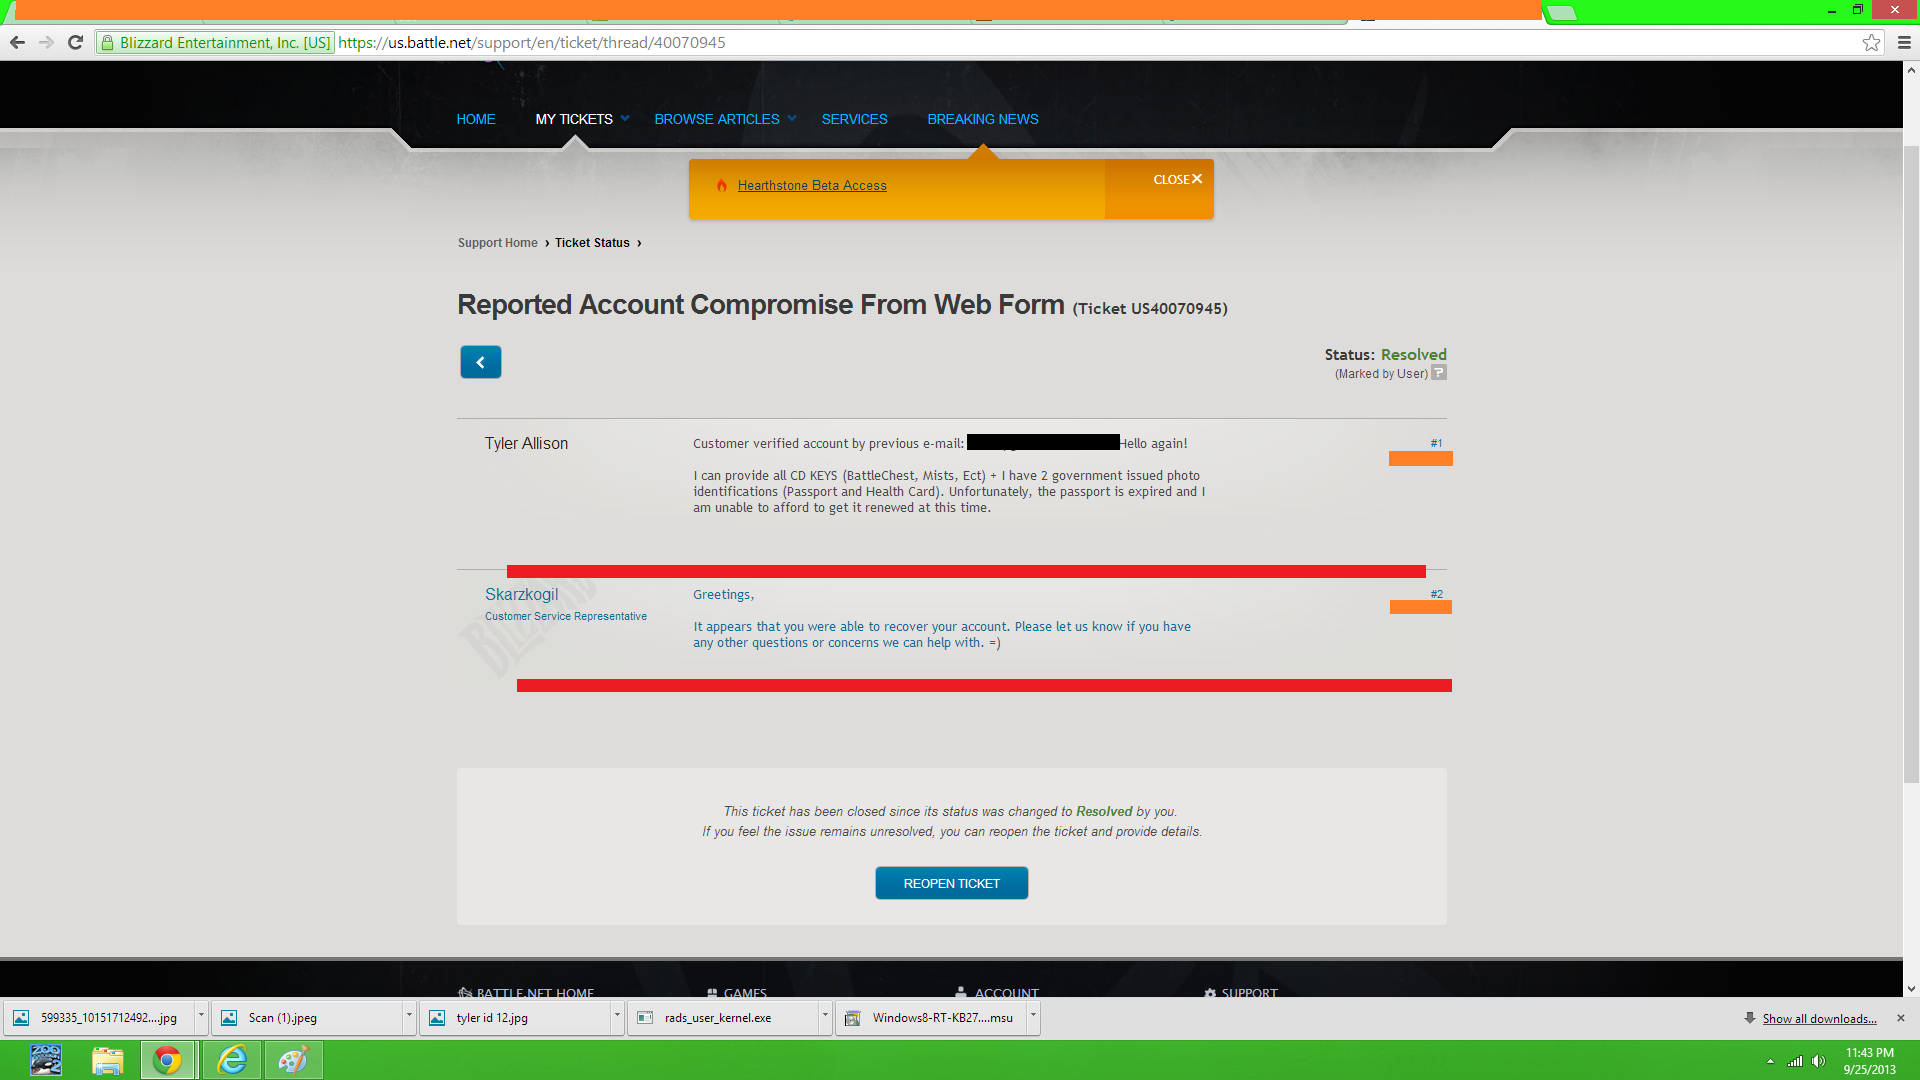Click the flame icon beside Hearthstone Beta Access

click(x=721, y=185)
